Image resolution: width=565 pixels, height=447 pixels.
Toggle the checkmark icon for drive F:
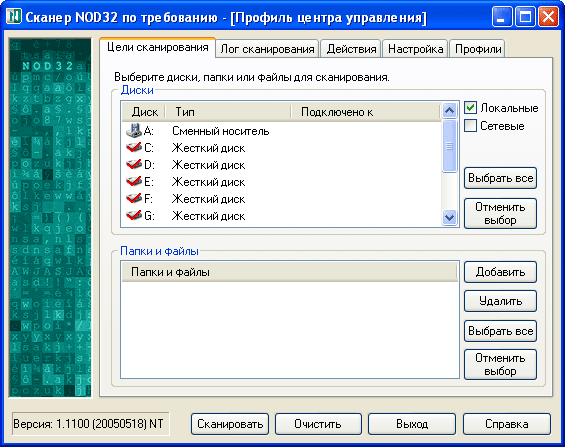click(134, 198)
